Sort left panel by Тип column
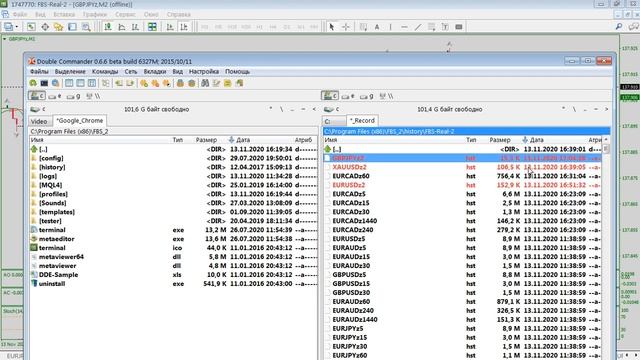Screen dimensions: 640x360 click(178, 140)
